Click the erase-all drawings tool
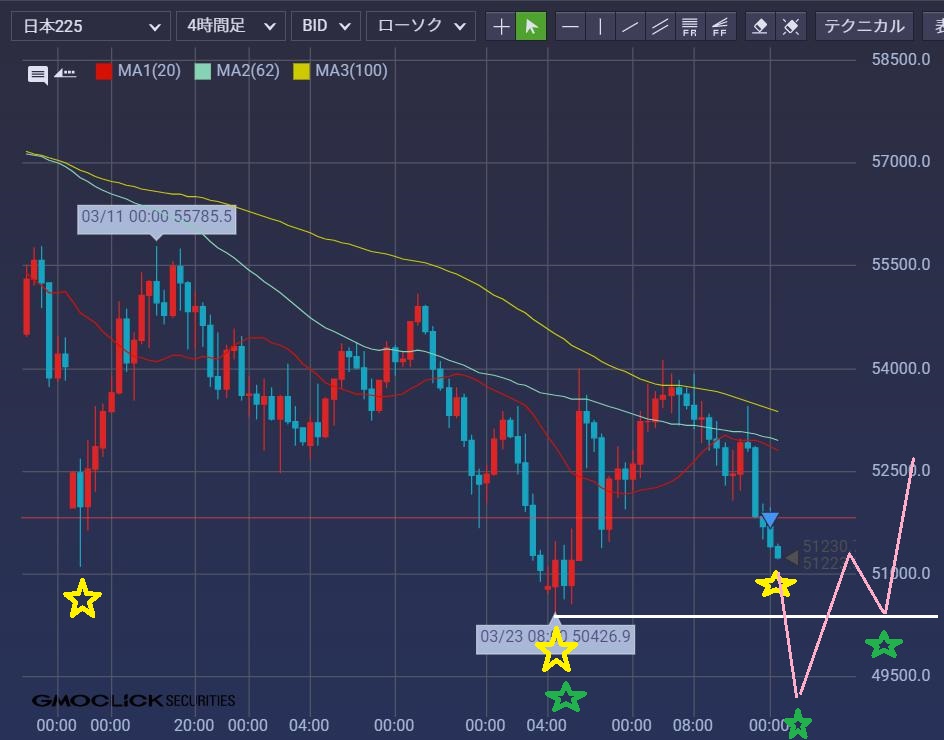This screenshot has height=740, width=944. (790, 26)
